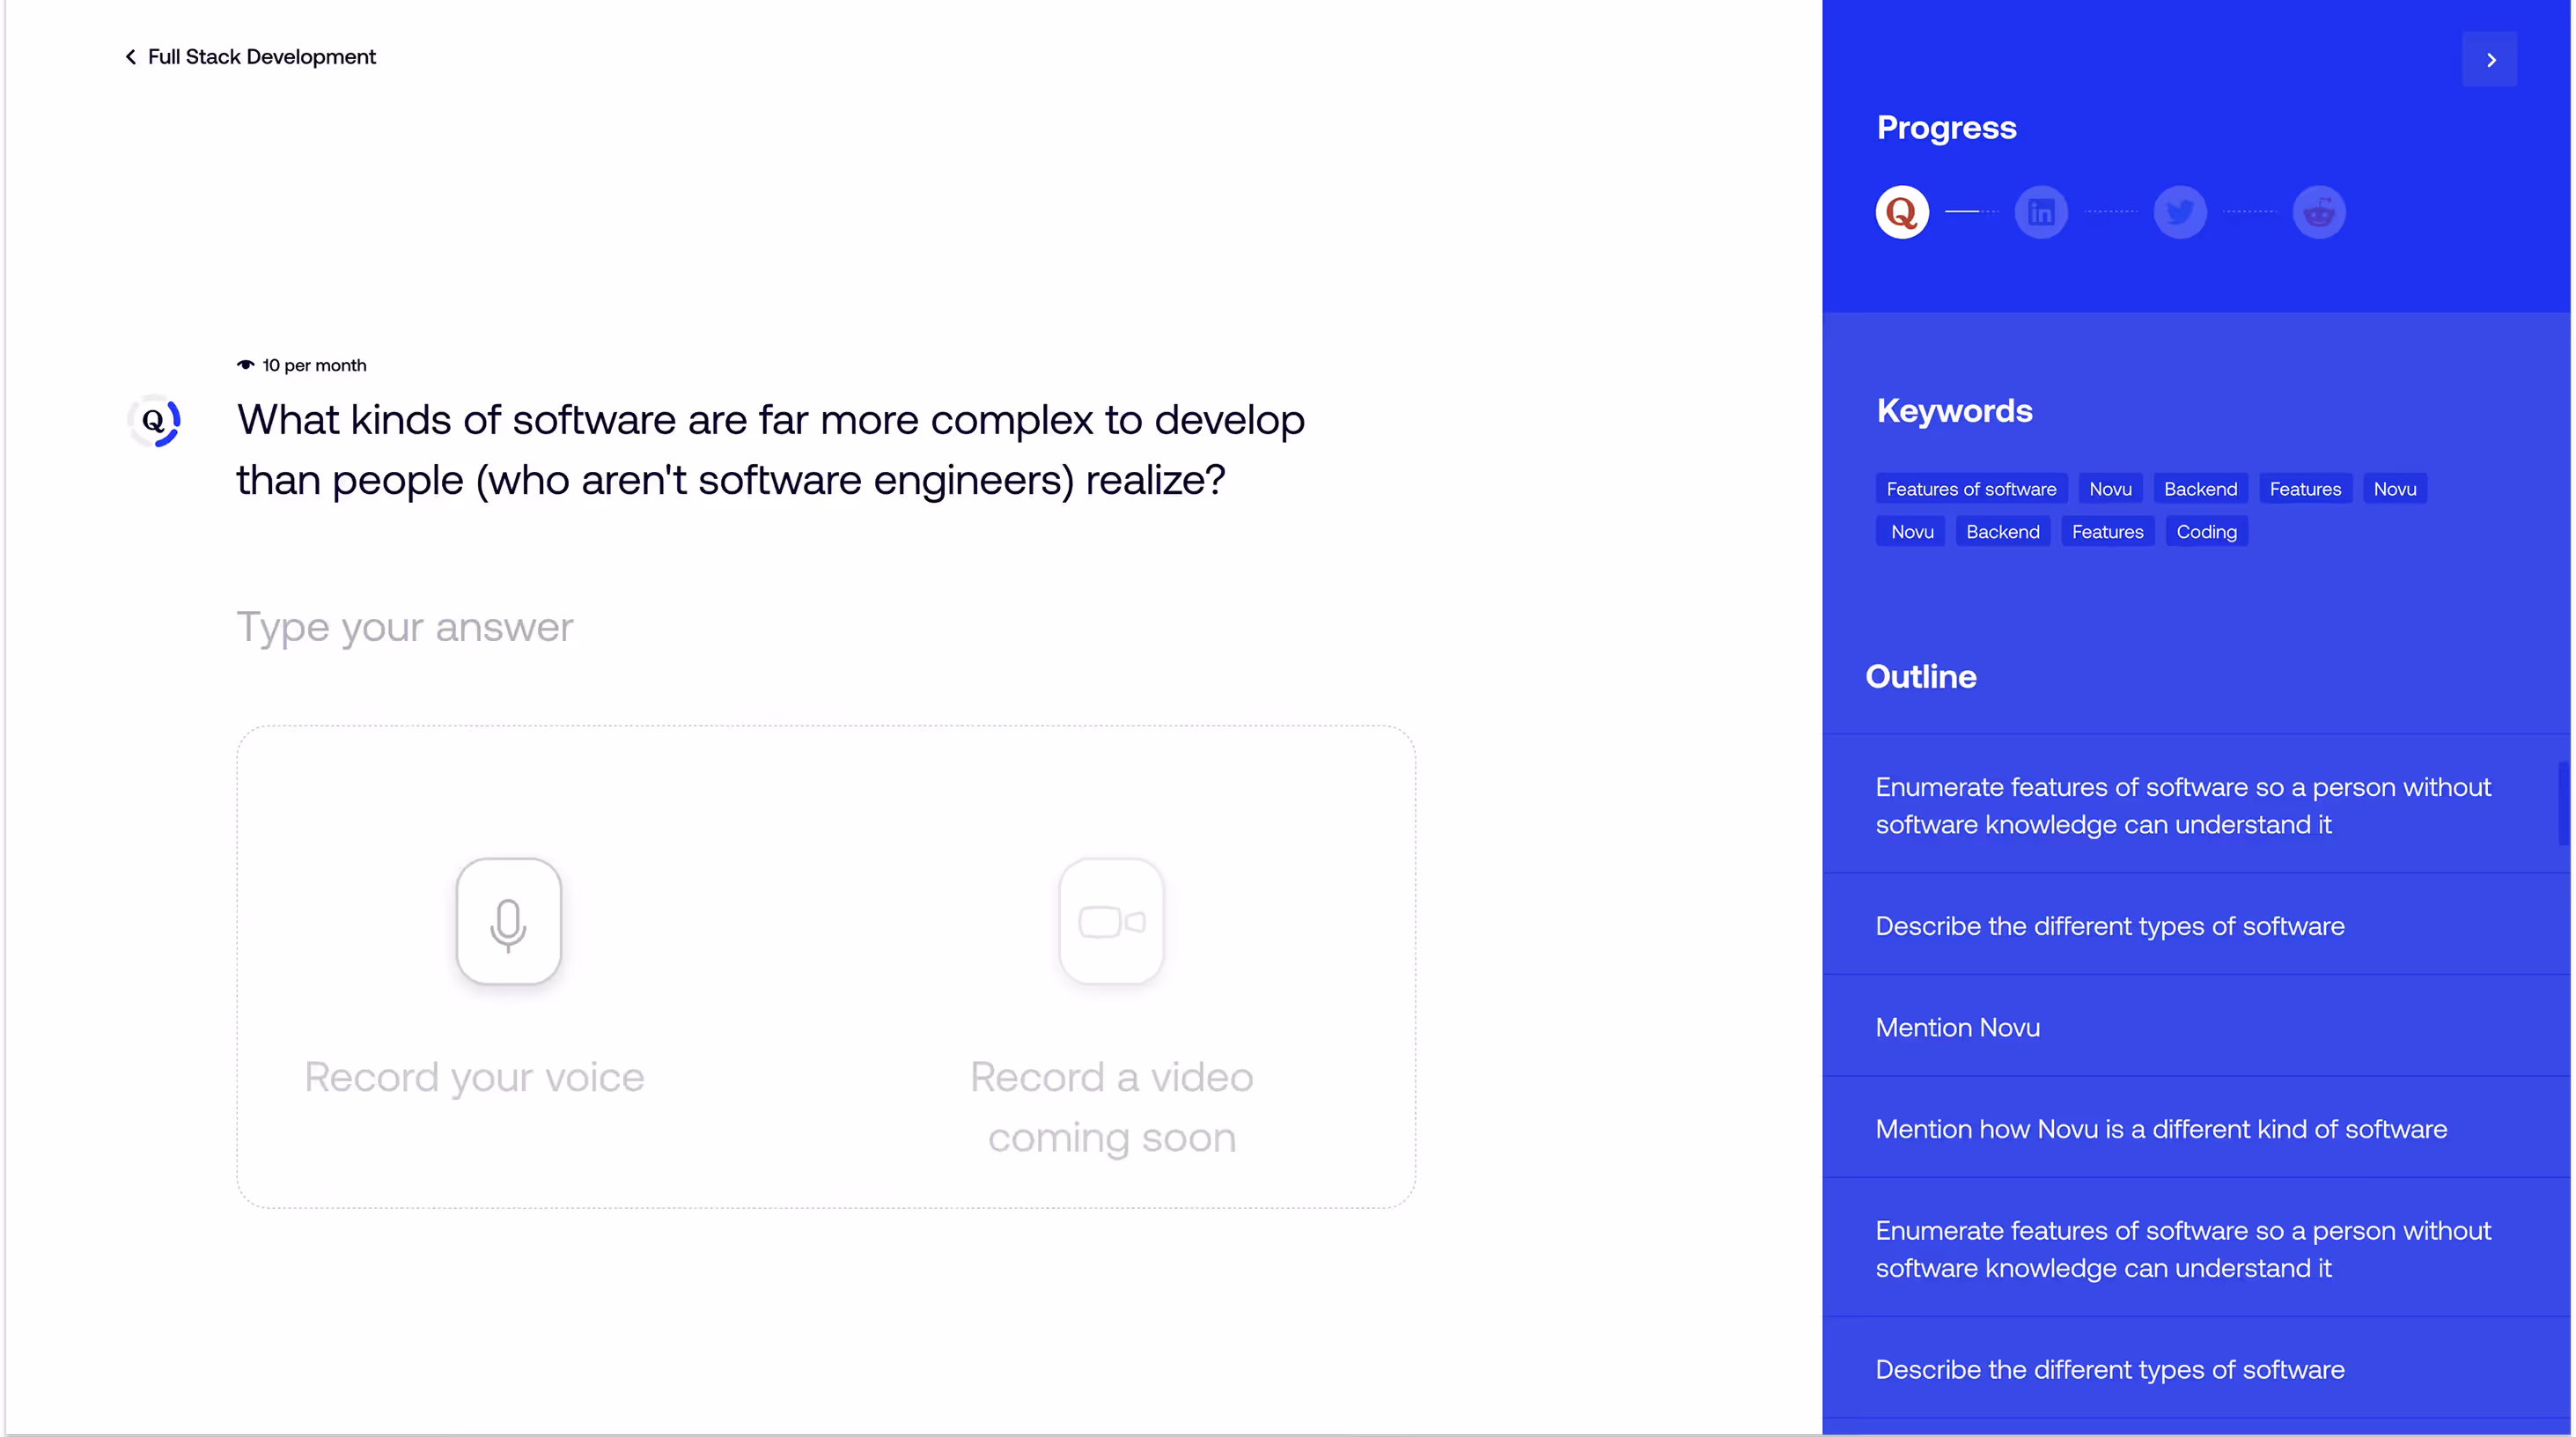
Task: Select the Coding keyword tag
Action: point(2206,532)
